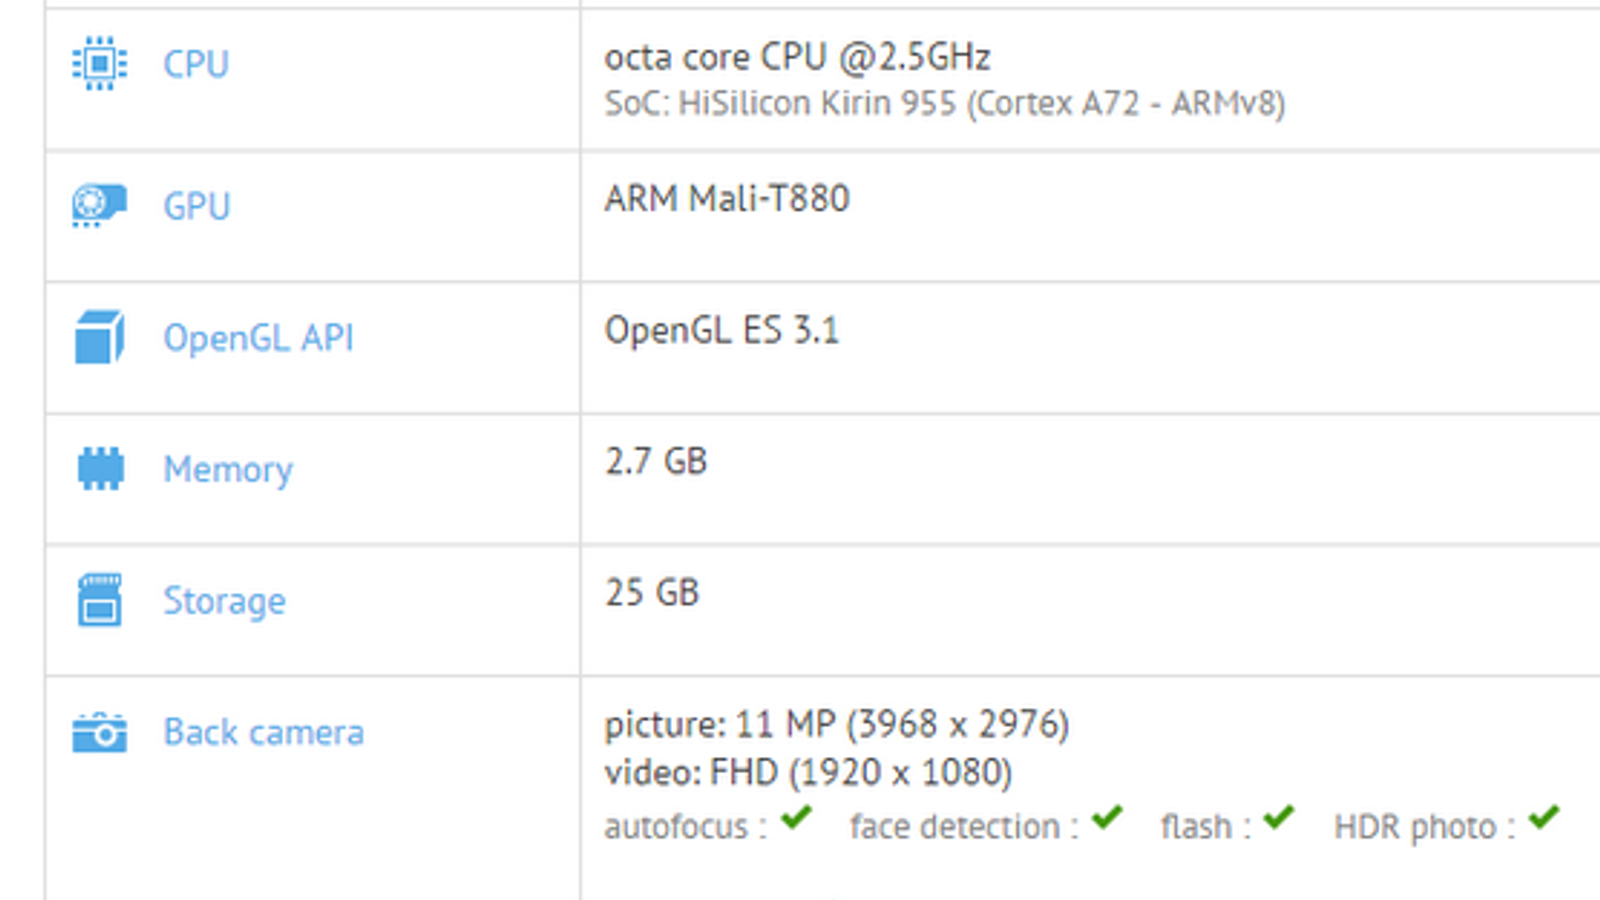The height and width of the screenshot is (900, 1600).
Task: Open the Storage label link
Action: (224, 601)
